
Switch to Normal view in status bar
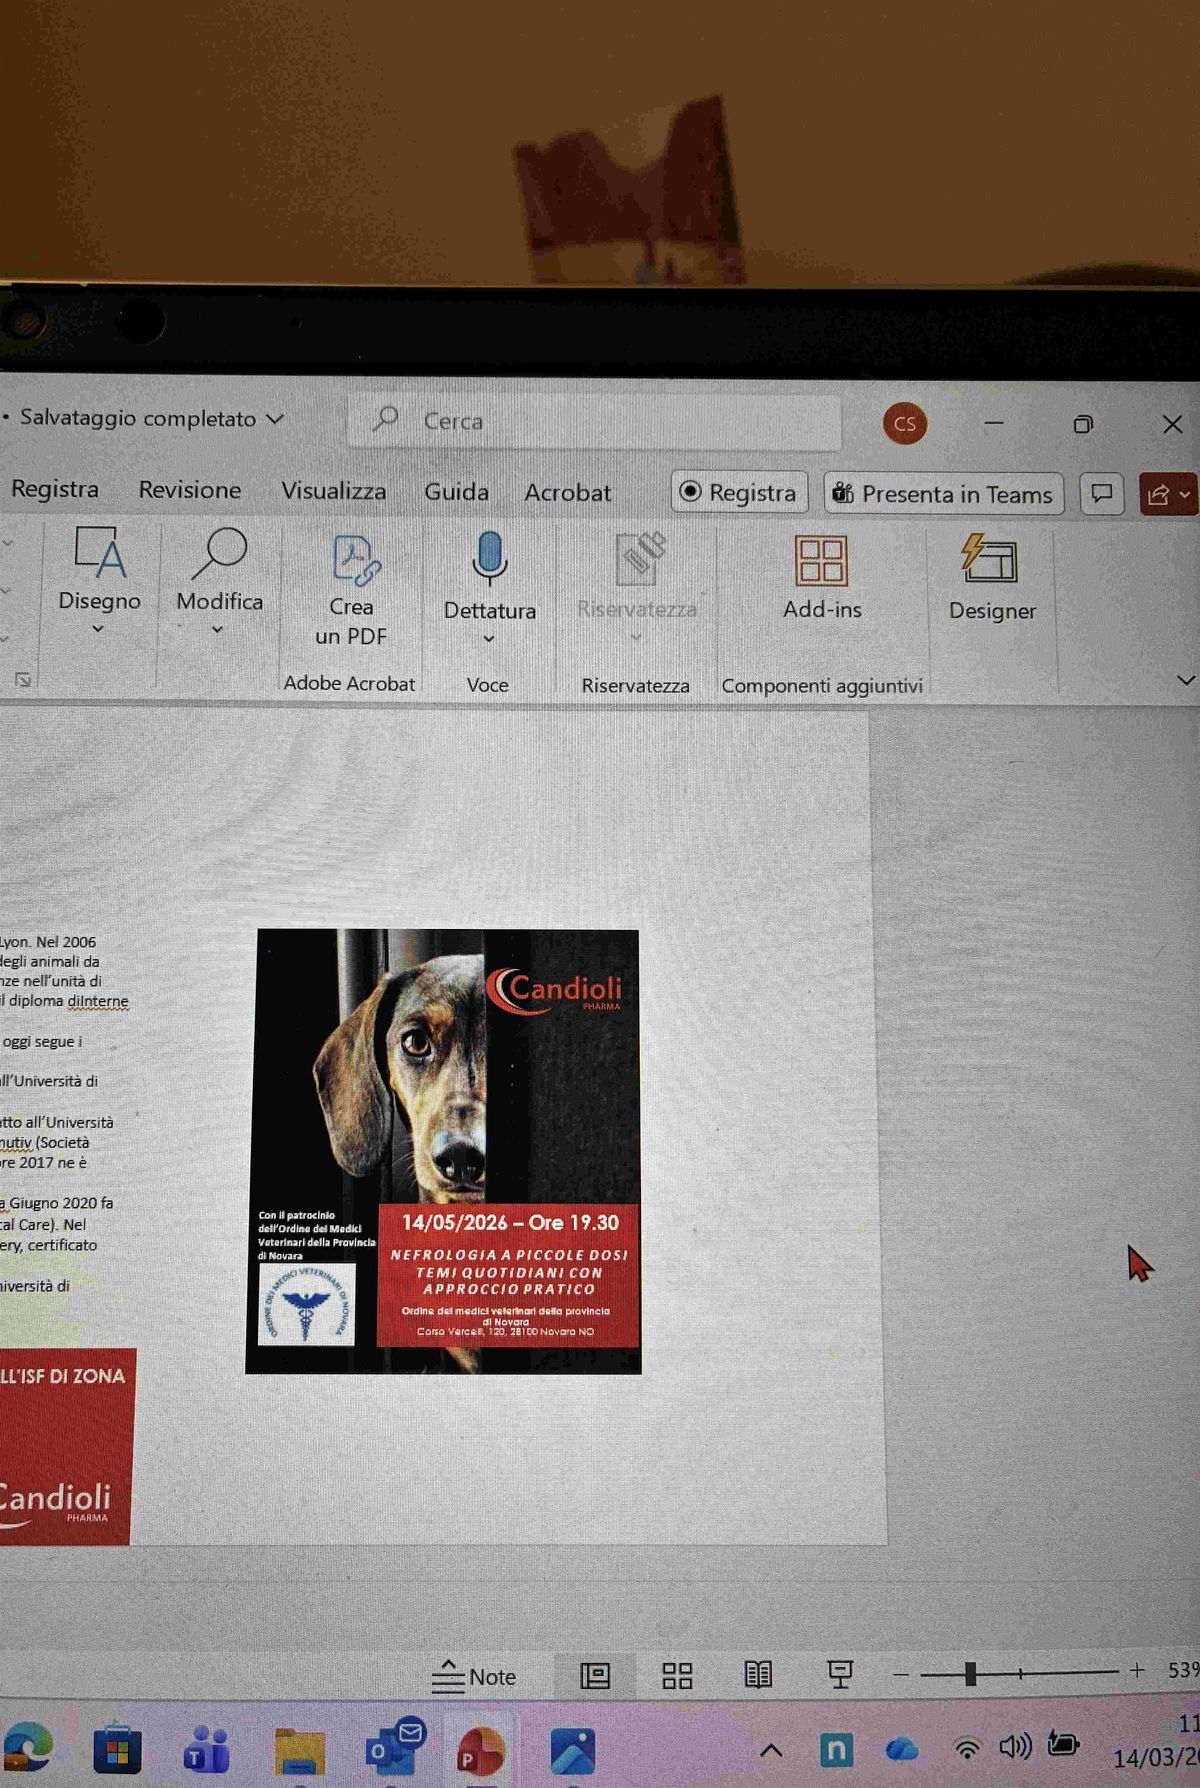595,1676
